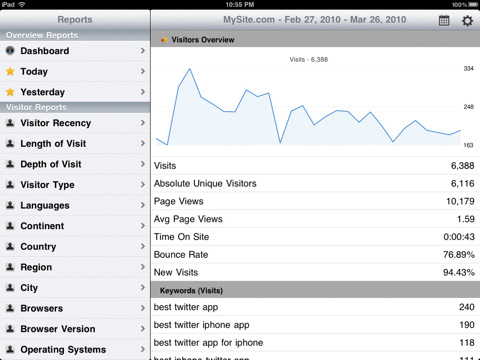The width and height of the screenshot is (480, 360).
Task: Click the Dashboard globe icon
Action: 10,51
